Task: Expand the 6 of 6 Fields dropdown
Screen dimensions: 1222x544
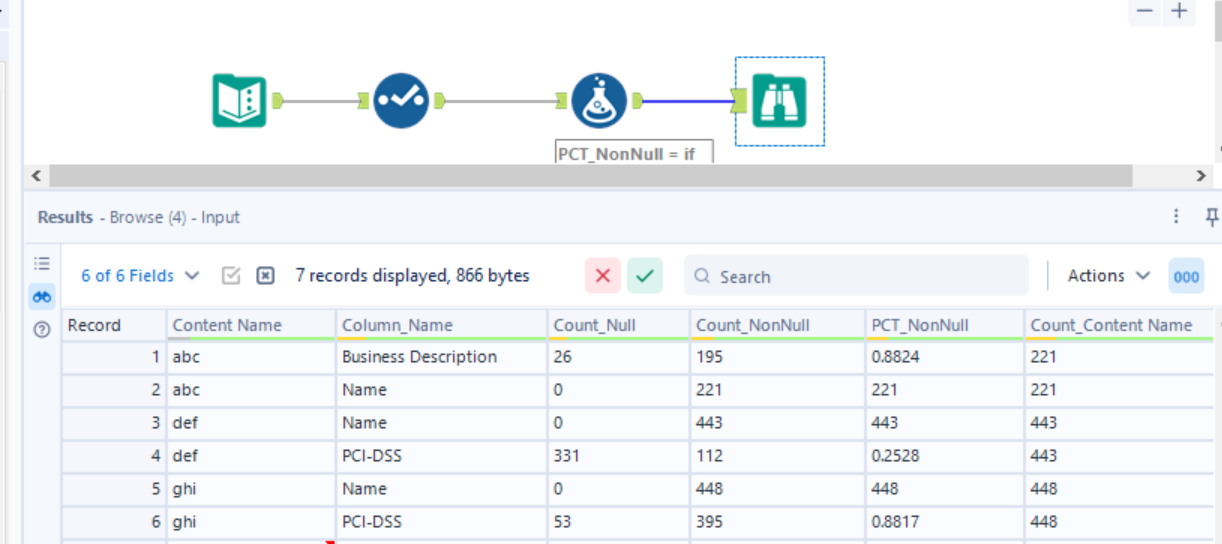Action: click(x=140, y=276)
